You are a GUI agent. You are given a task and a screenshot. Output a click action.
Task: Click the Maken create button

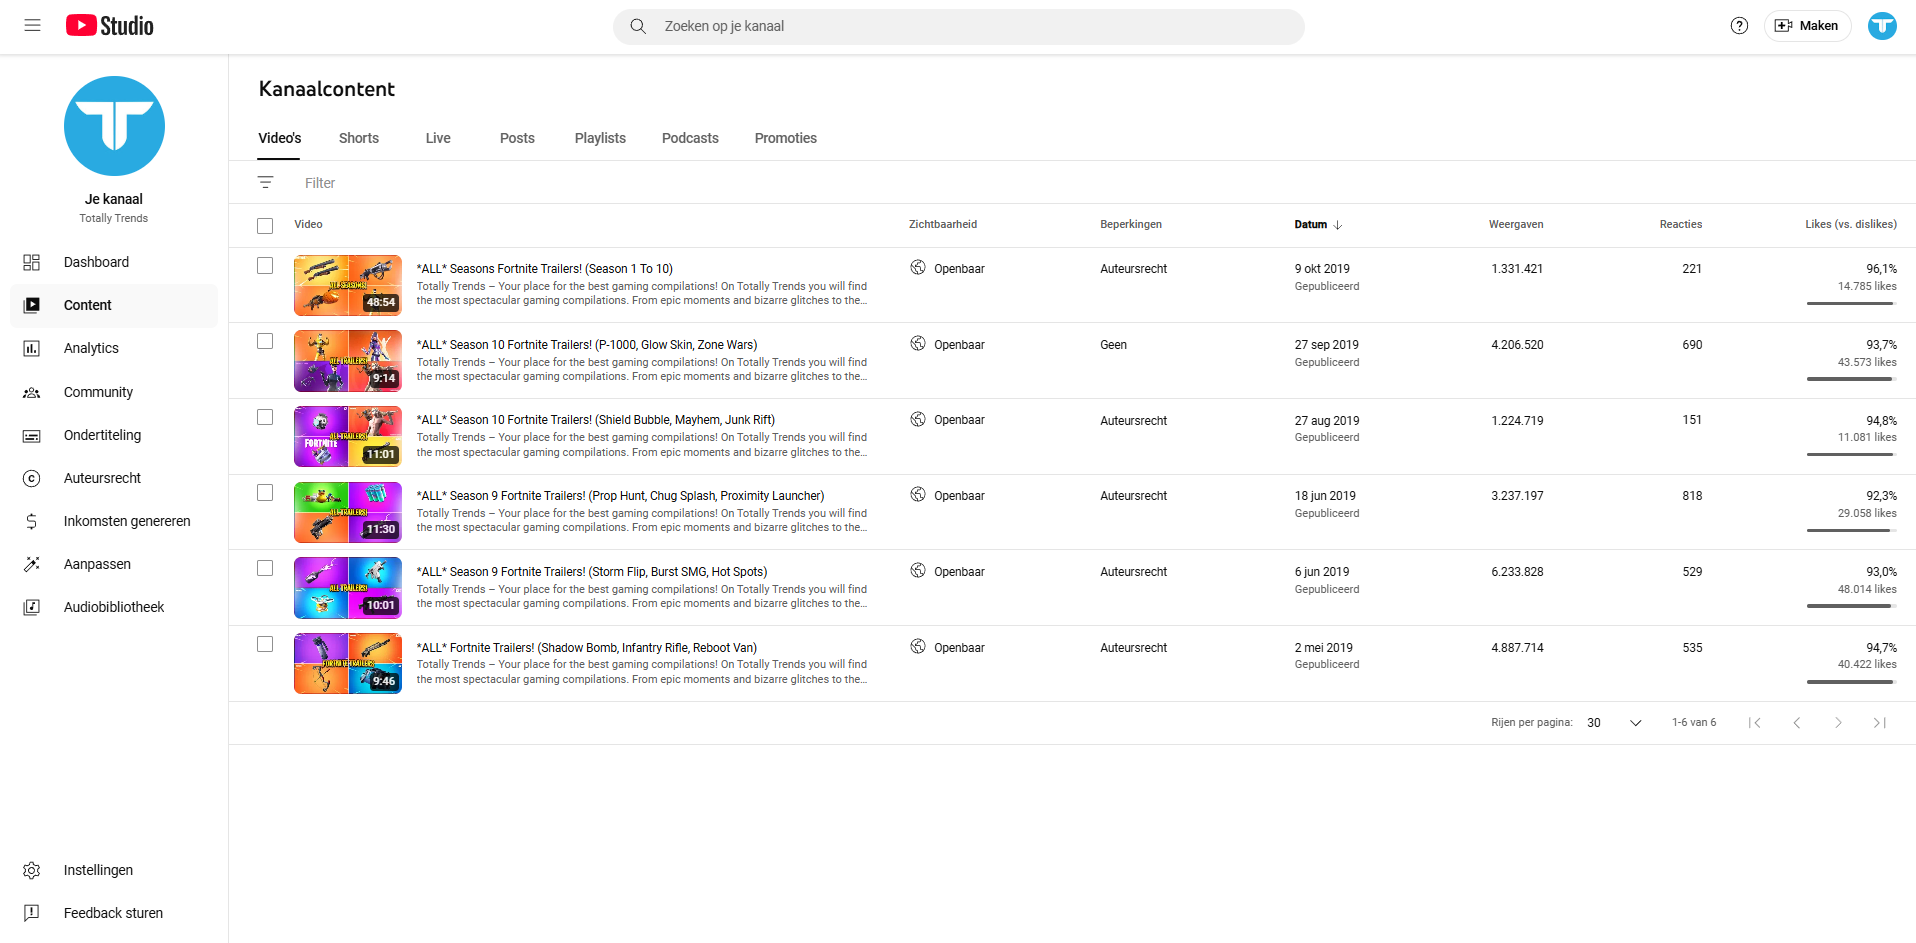[1807, 26]
